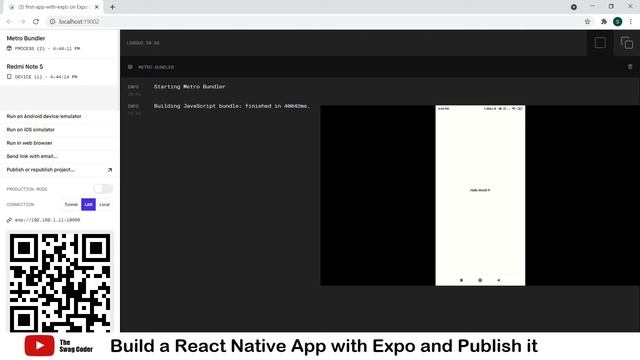Viewport: 640px width, 360px height.
Task: Toggle the Production Mode switch
Action: (x=103, y=189)
